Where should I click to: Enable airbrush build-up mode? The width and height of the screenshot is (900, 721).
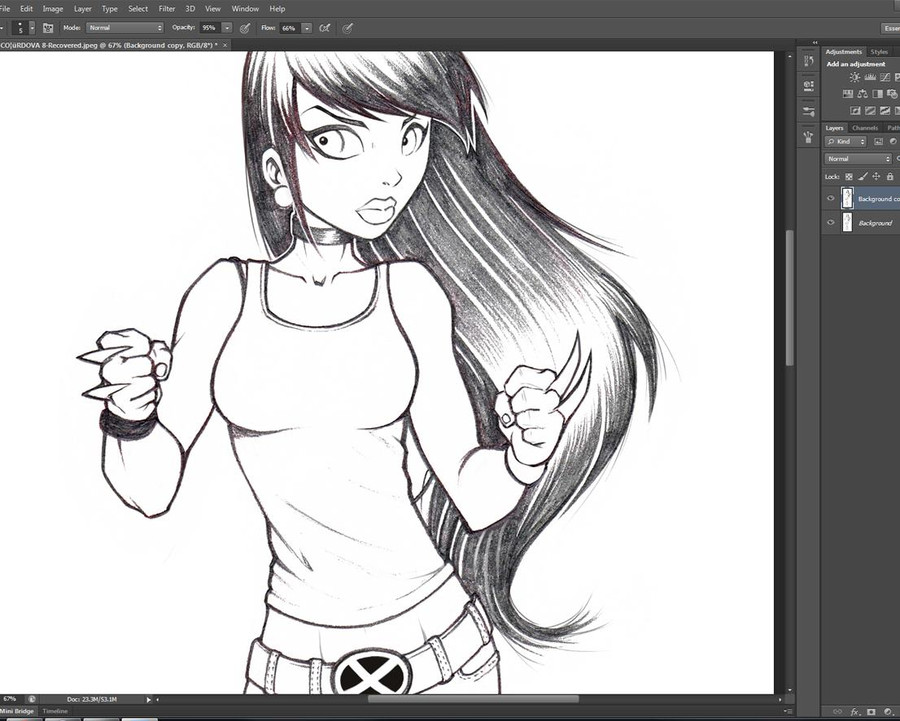(x=325, y=28)
